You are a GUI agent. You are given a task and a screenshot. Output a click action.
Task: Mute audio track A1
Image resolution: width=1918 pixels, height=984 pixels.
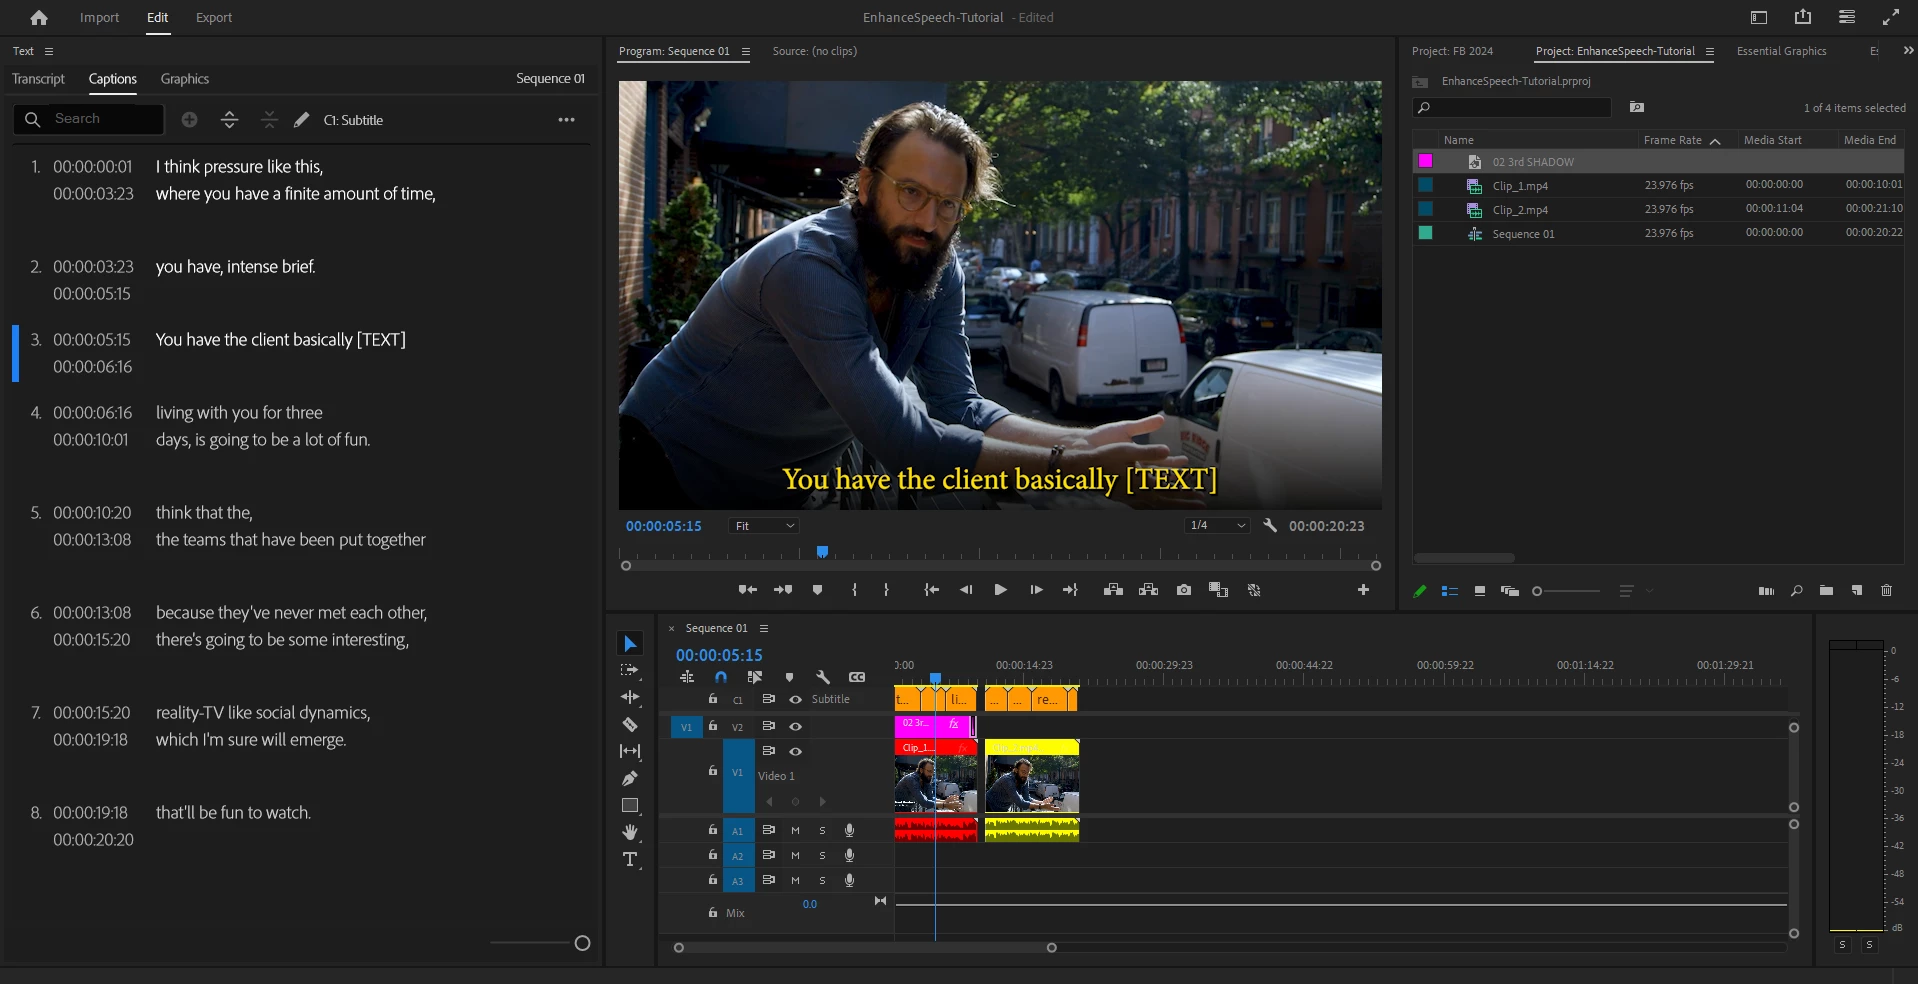796,830
